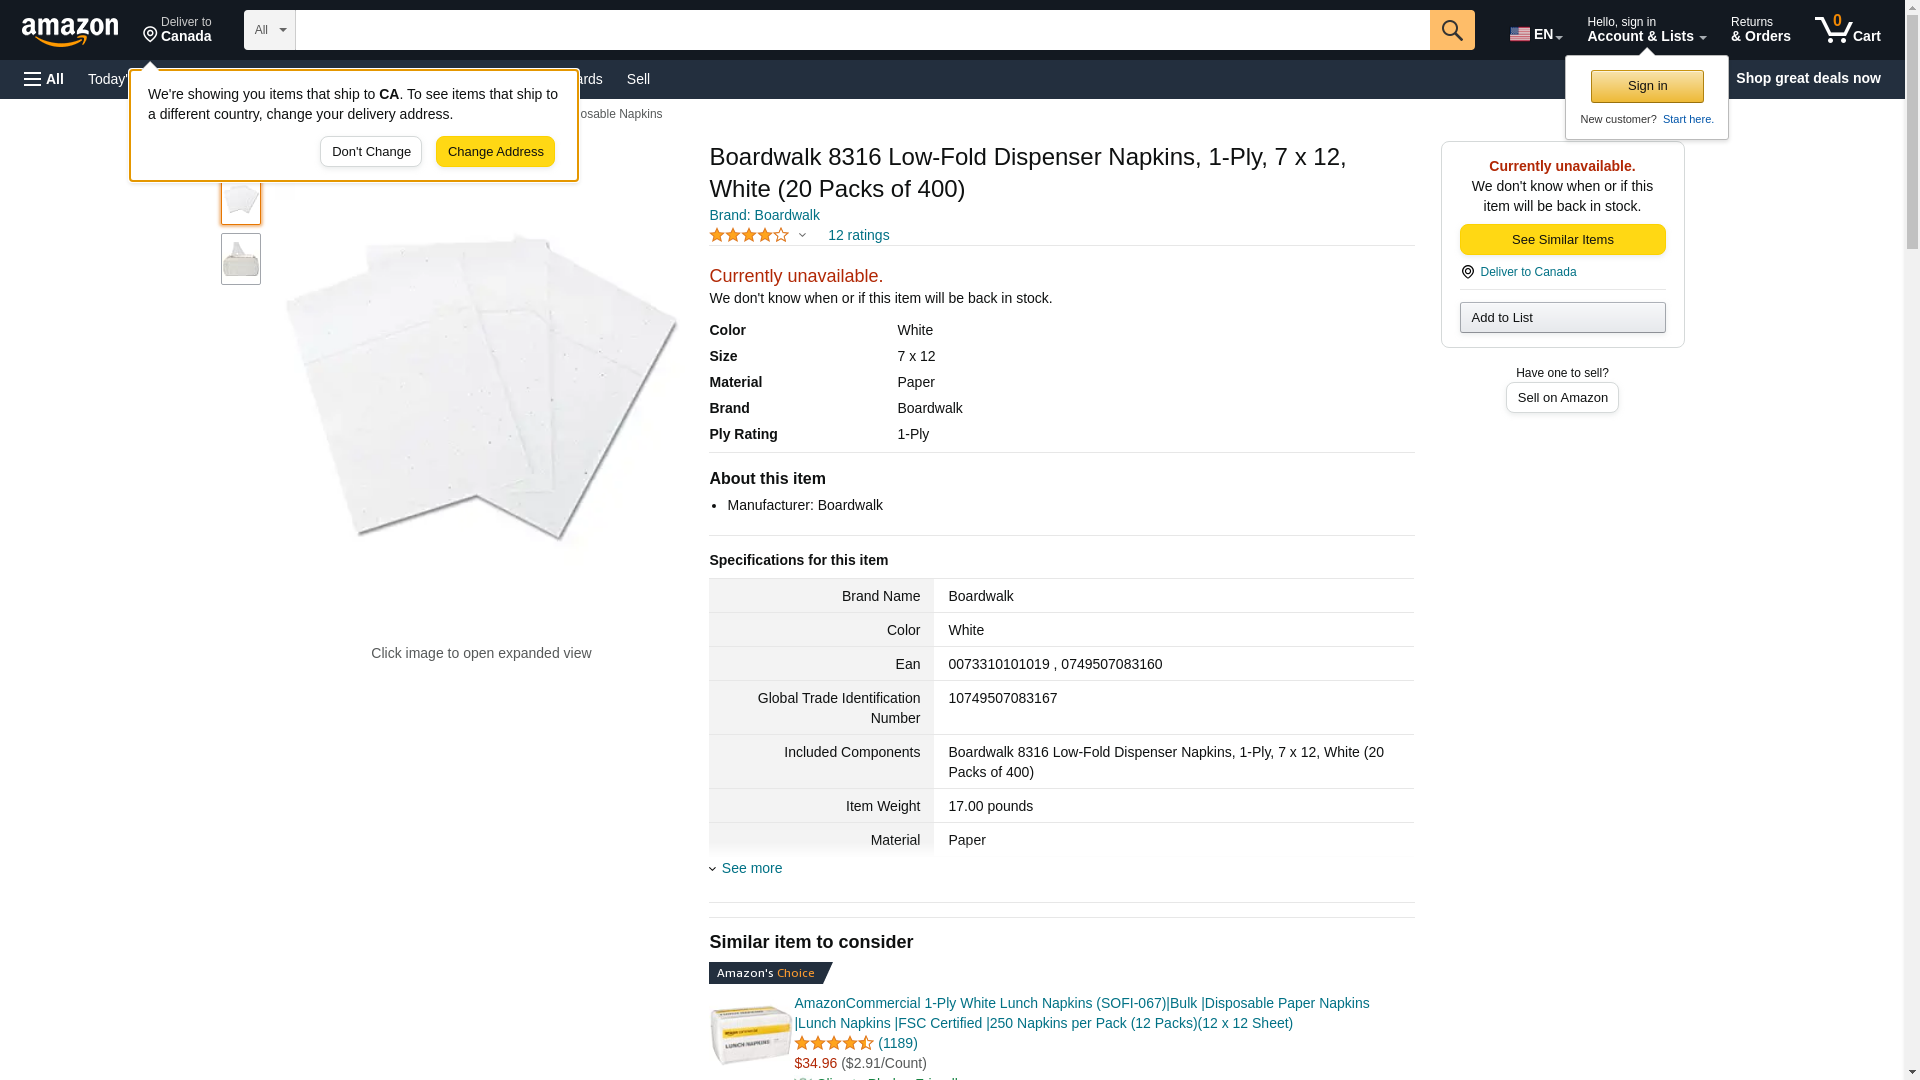Click the yellow Sign in button

[x=1647, y=86]
